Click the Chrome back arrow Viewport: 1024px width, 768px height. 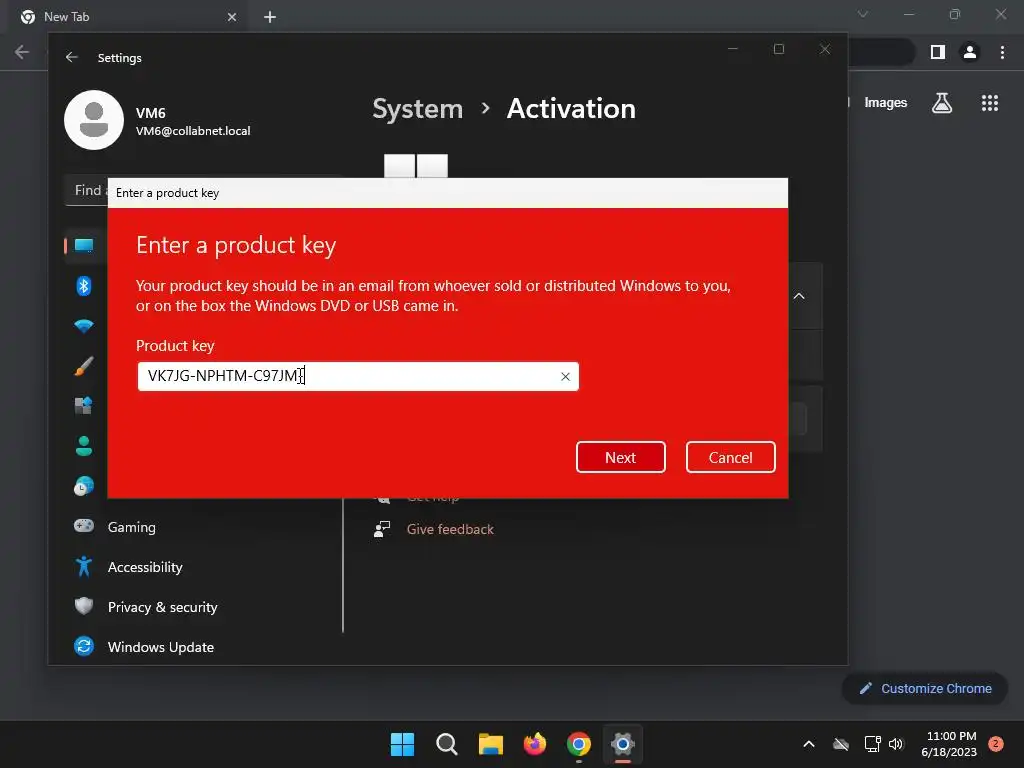click(x=22, y=52)
